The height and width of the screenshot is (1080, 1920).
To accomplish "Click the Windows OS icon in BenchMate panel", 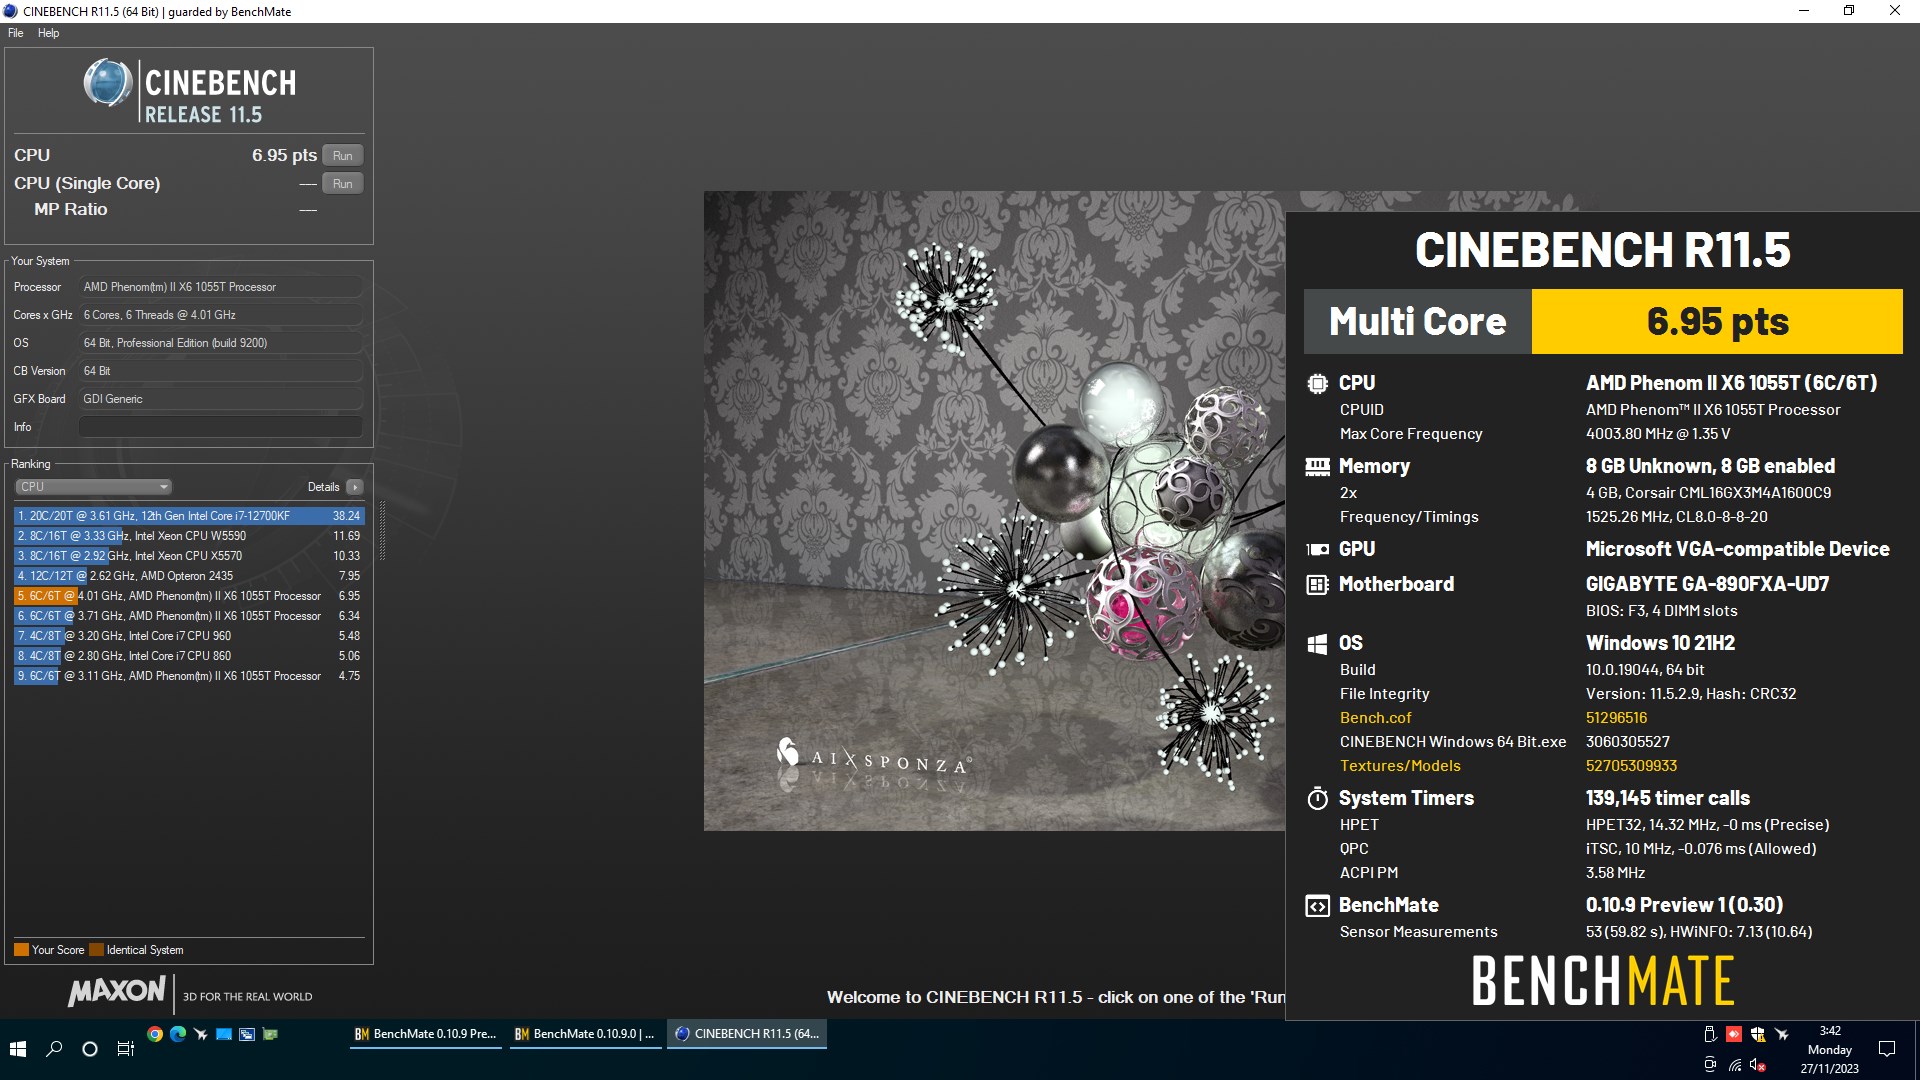I will 1317,643.
